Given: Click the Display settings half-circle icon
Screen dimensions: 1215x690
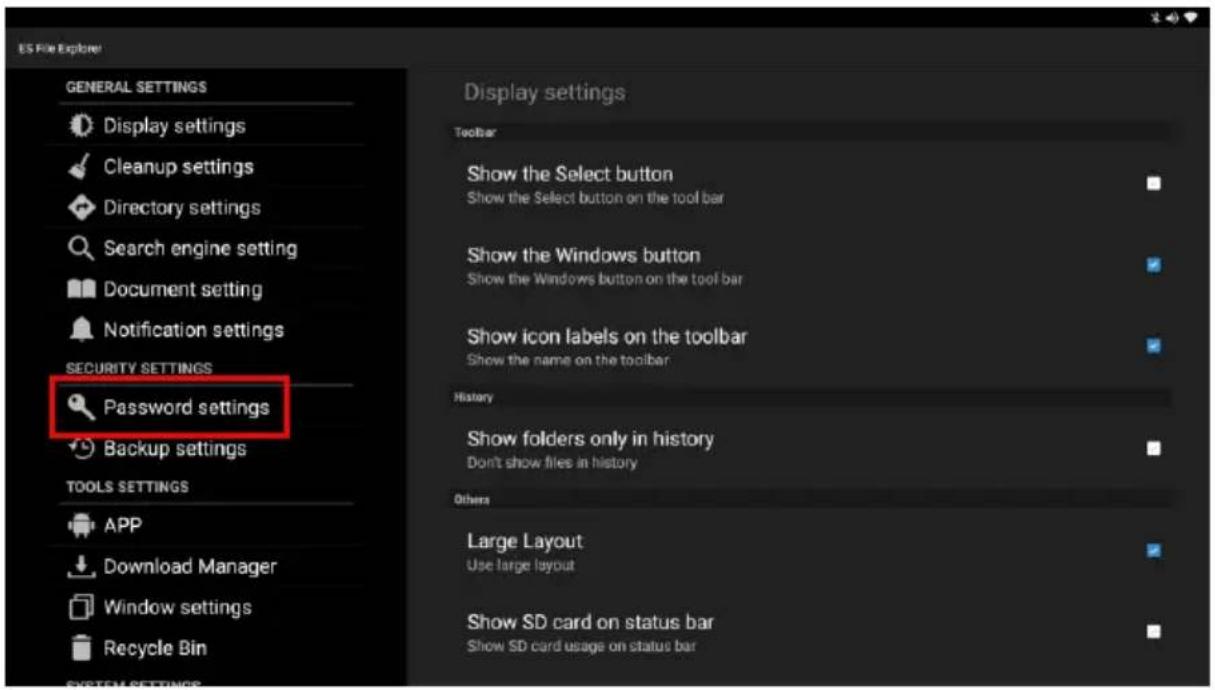Looking at the screenshot, I should coord(80,126).
